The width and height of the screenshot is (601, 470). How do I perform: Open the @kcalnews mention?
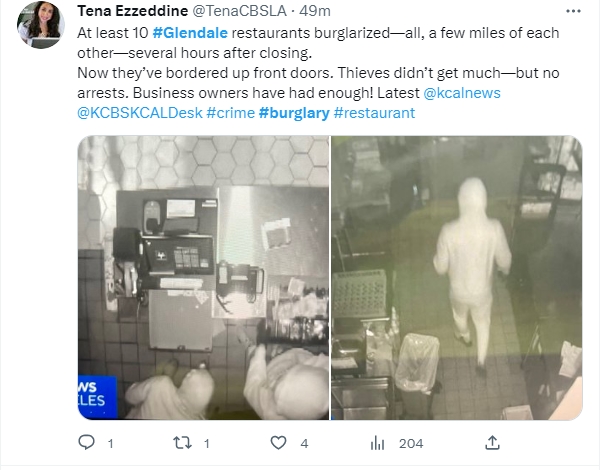pos(462,93)
